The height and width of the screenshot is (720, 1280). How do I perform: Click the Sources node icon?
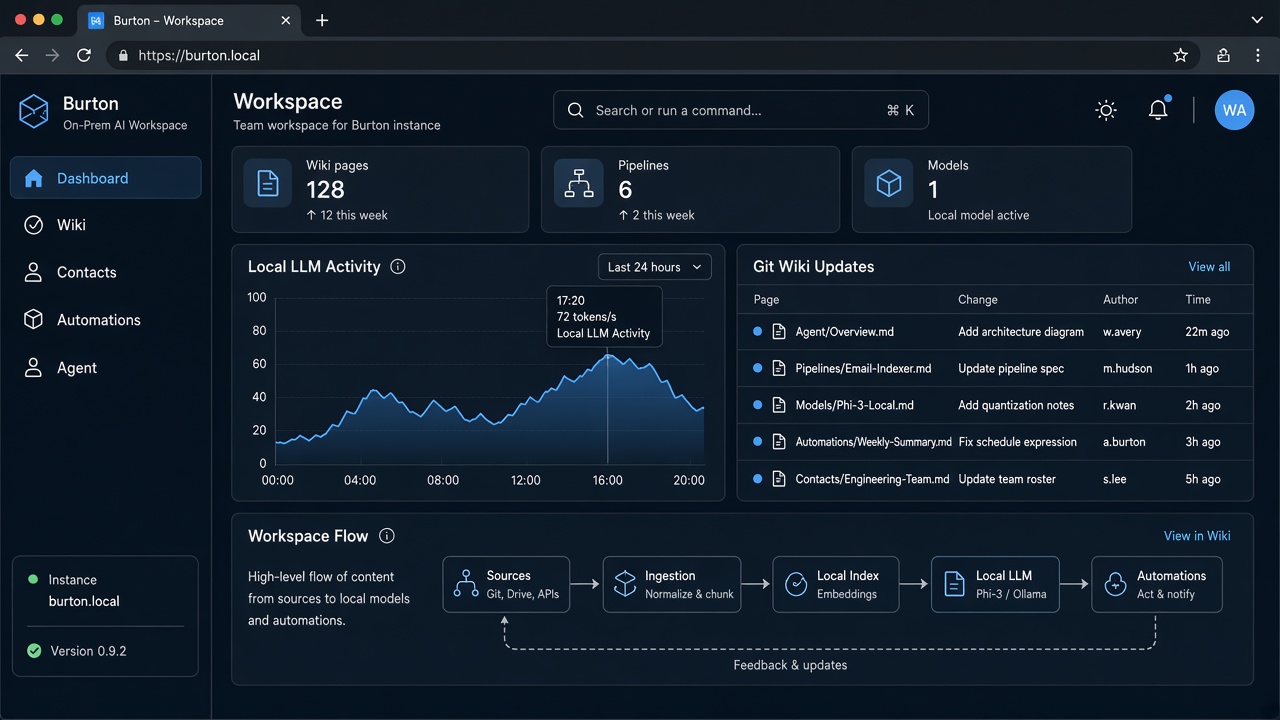(x=466, y=584)
